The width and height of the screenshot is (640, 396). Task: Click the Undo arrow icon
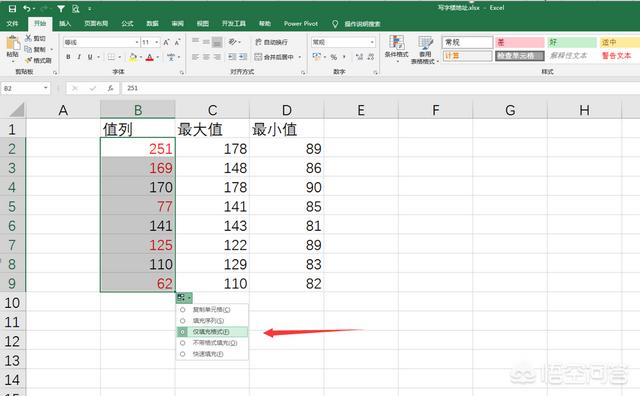(27, 8)
